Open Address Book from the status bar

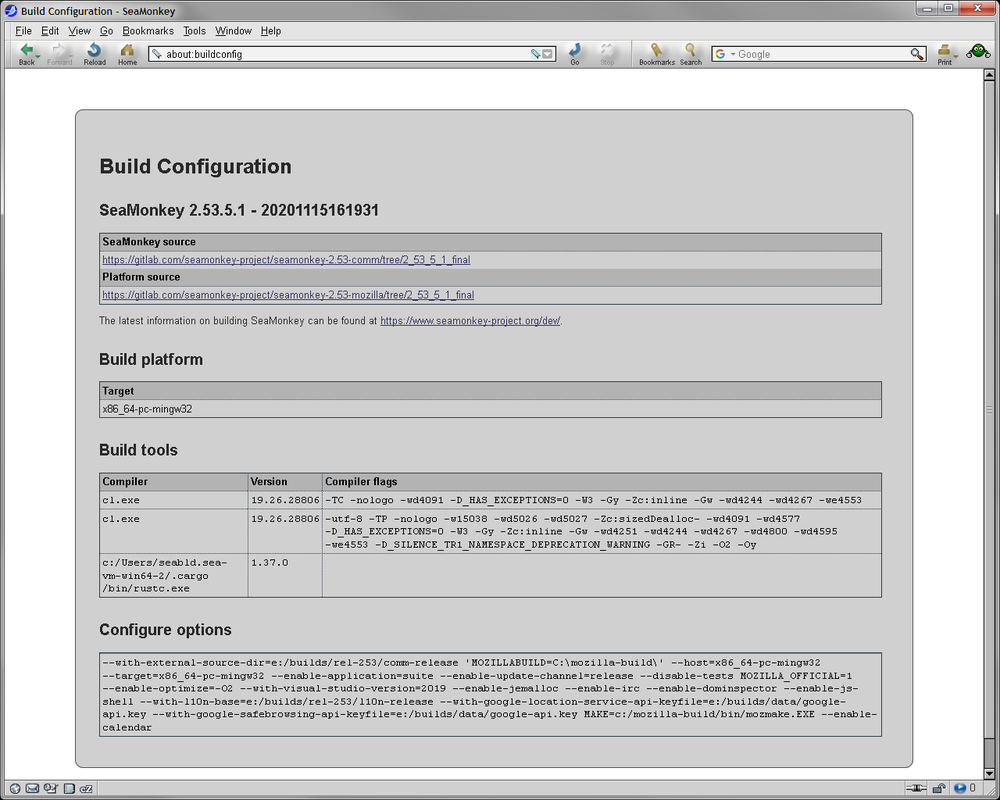point(69,789)
